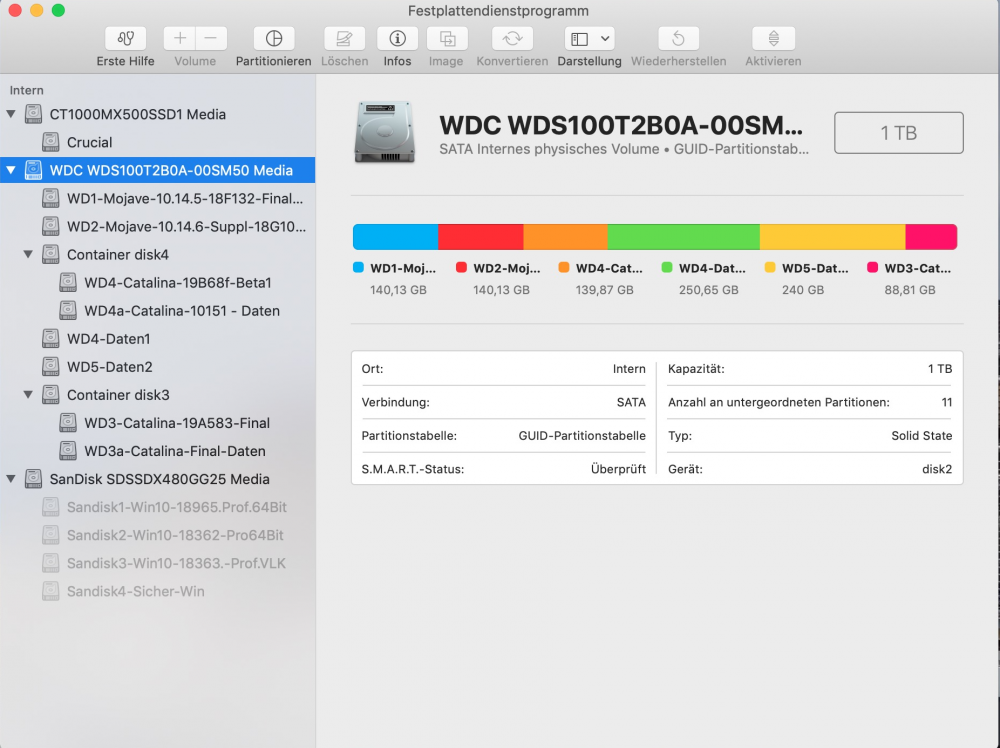Click the Aktivieren toolbar icon
The height and width of the screenshot is (748, 1000).
(x=773, y=39)
